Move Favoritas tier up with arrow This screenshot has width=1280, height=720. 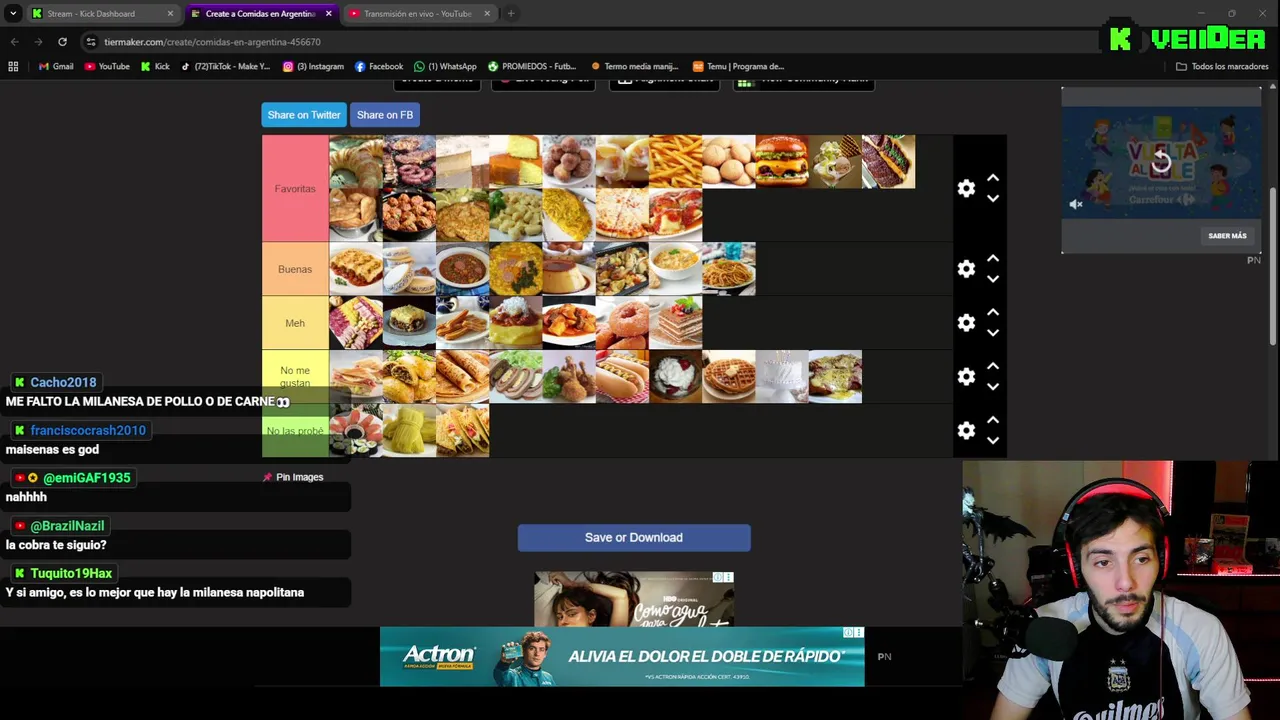coord(993,178)
